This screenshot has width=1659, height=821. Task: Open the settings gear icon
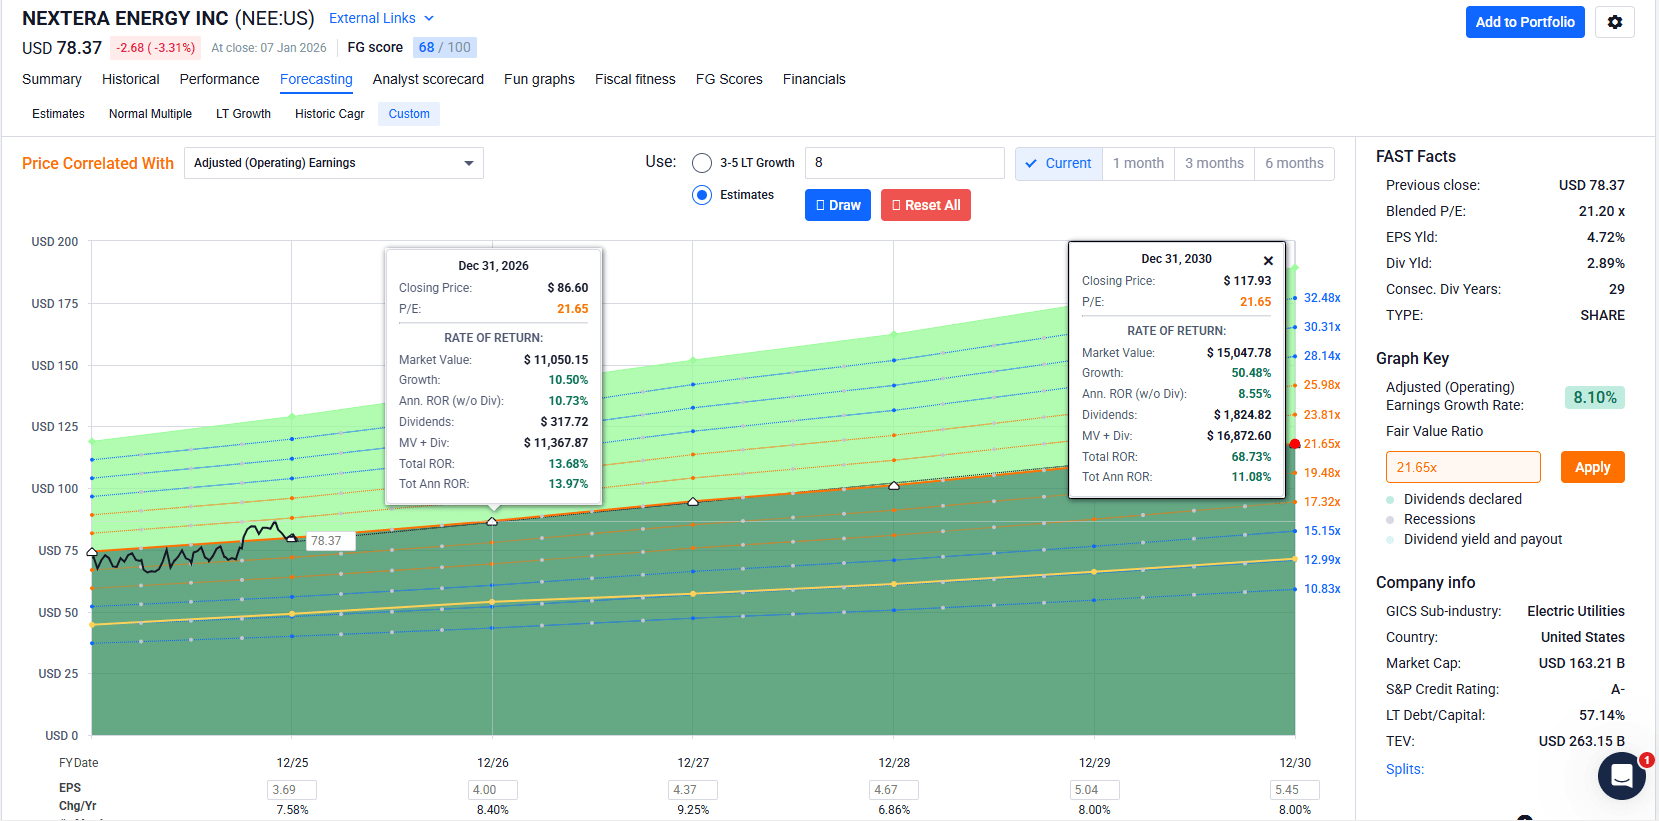(x=1614, y=22)
